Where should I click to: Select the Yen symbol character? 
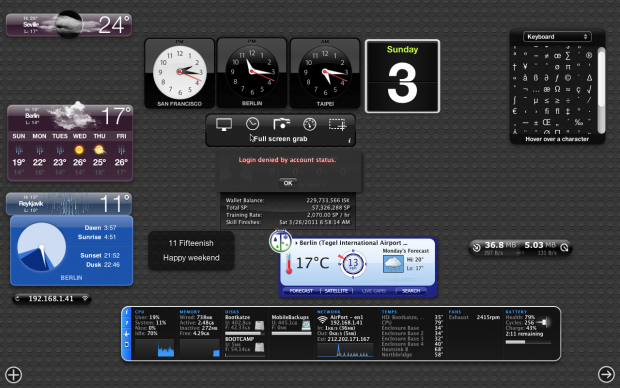coord(525,66)
